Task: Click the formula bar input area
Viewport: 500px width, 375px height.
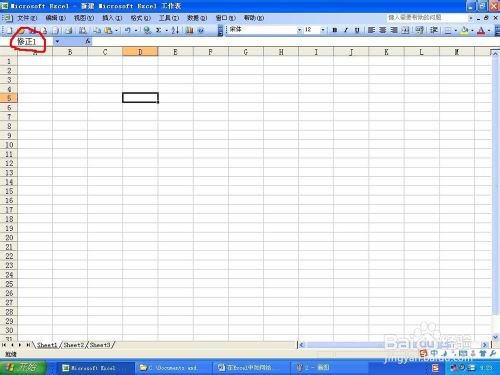Action: (x=295, y=41)
